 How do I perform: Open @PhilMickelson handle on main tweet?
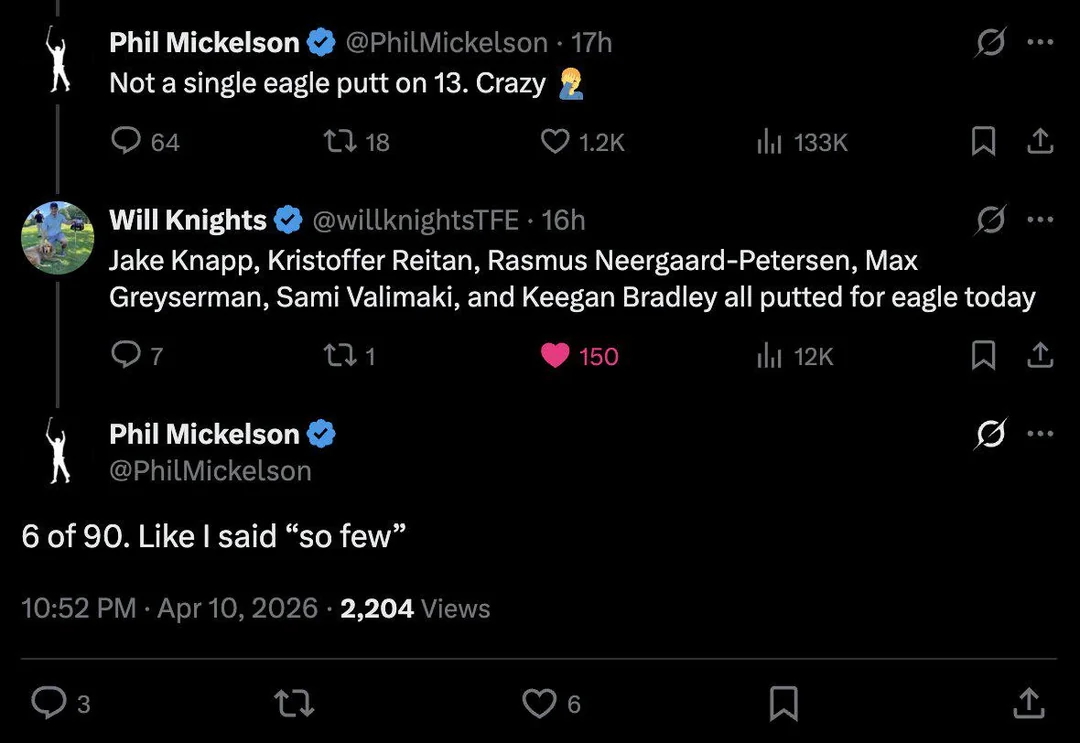click(210, 471)
